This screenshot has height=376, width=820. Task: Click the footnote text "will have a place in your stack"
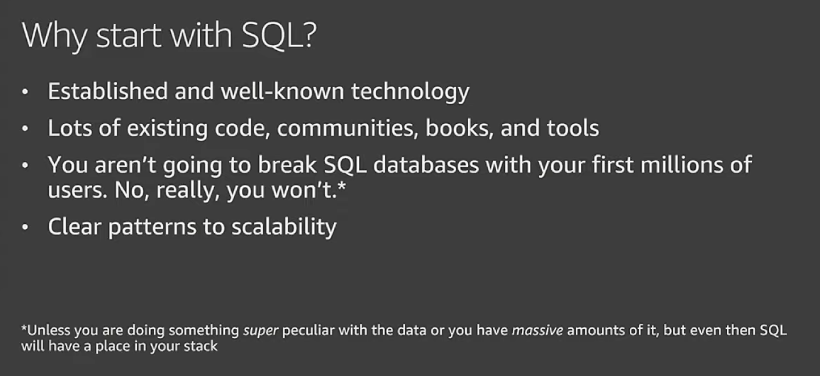pos(119,346)
